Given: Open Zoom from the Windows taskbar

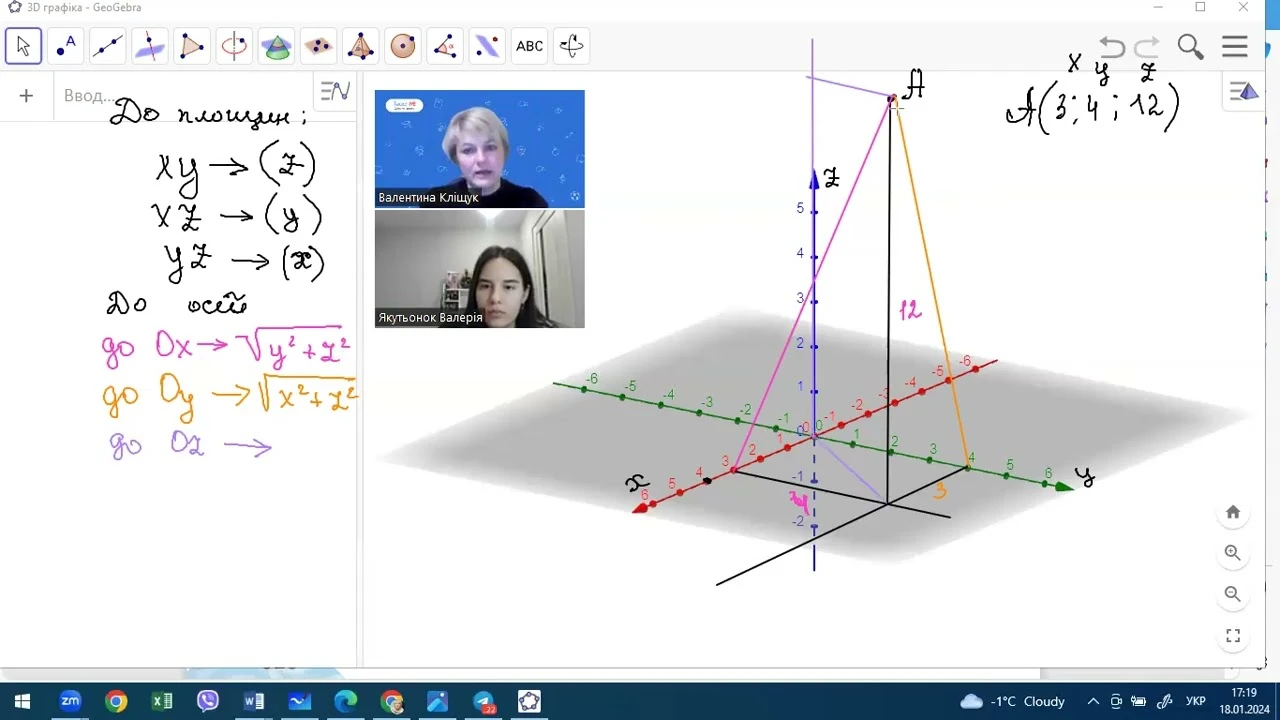Looking at the screenshot, I should [70, 701].
